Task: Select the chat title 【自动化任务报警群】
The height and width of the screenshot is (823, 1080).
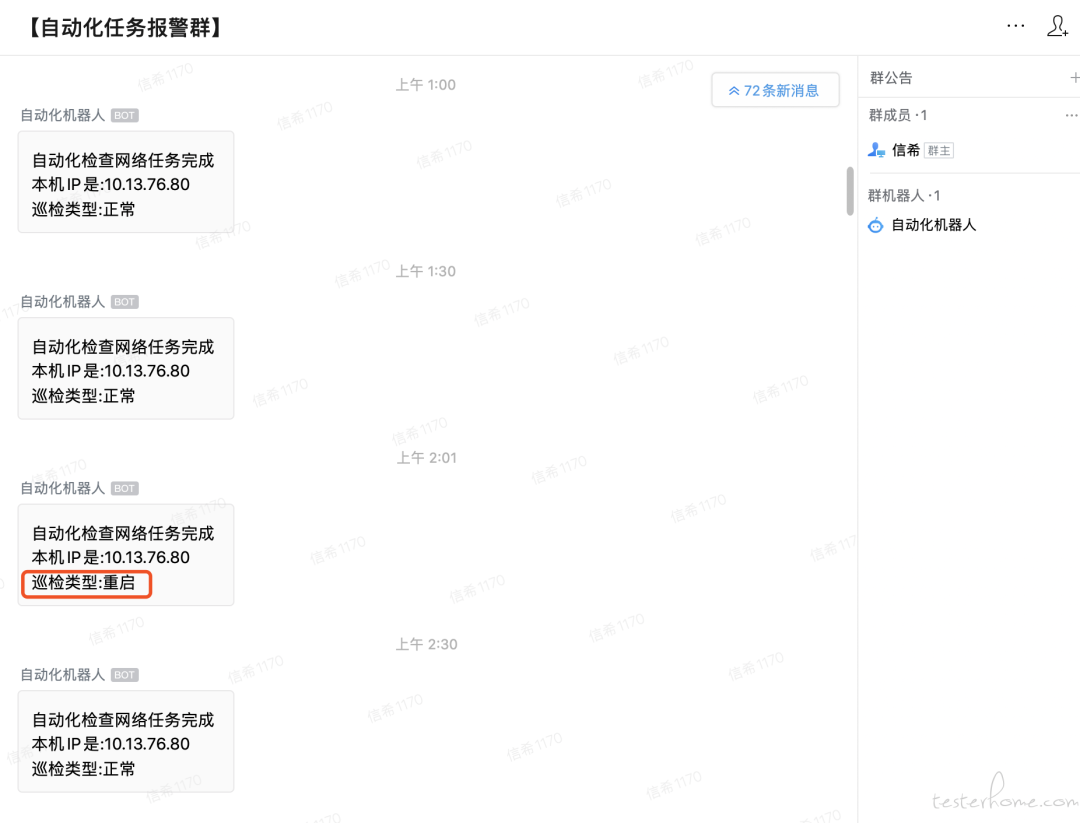Action: pyautogui.click(x=122, y=27)
